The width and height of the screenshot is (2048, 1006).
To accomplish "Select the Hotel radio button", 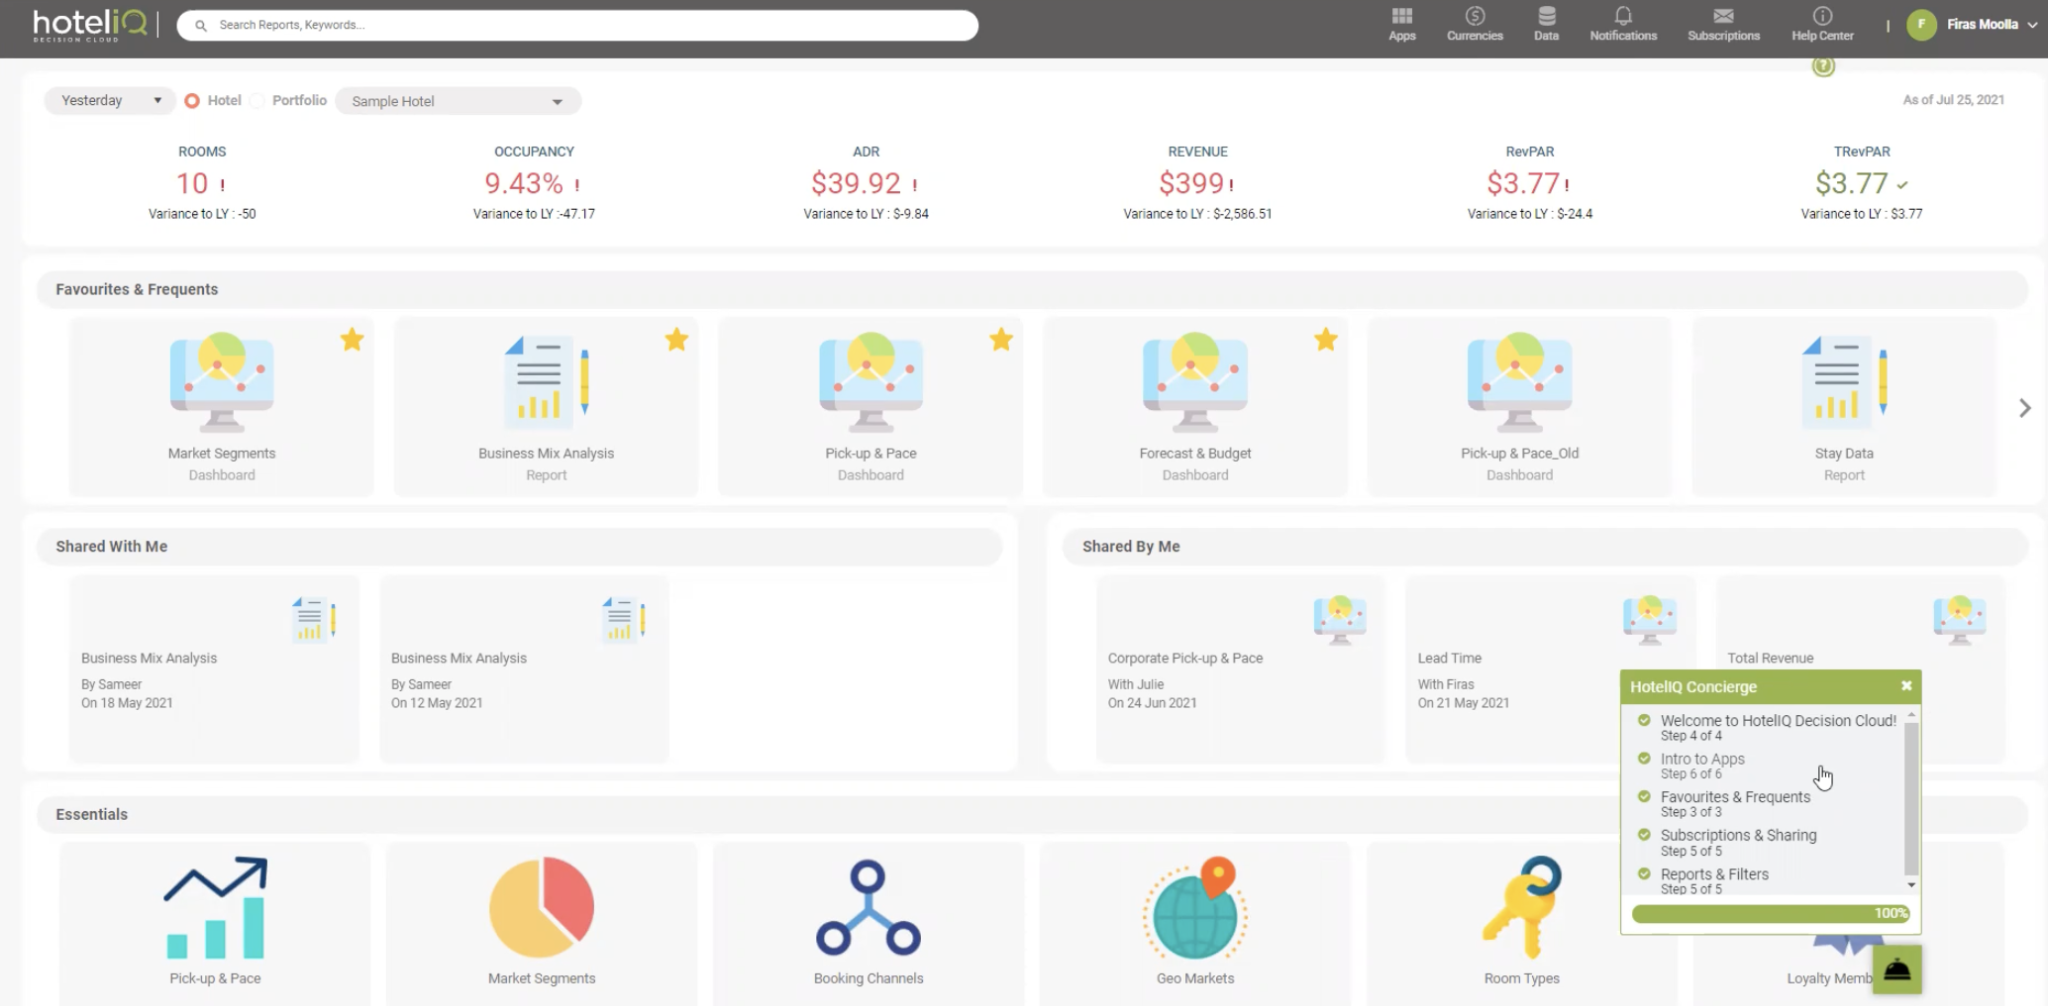I will pyautogui.click(x=192, y=101).
